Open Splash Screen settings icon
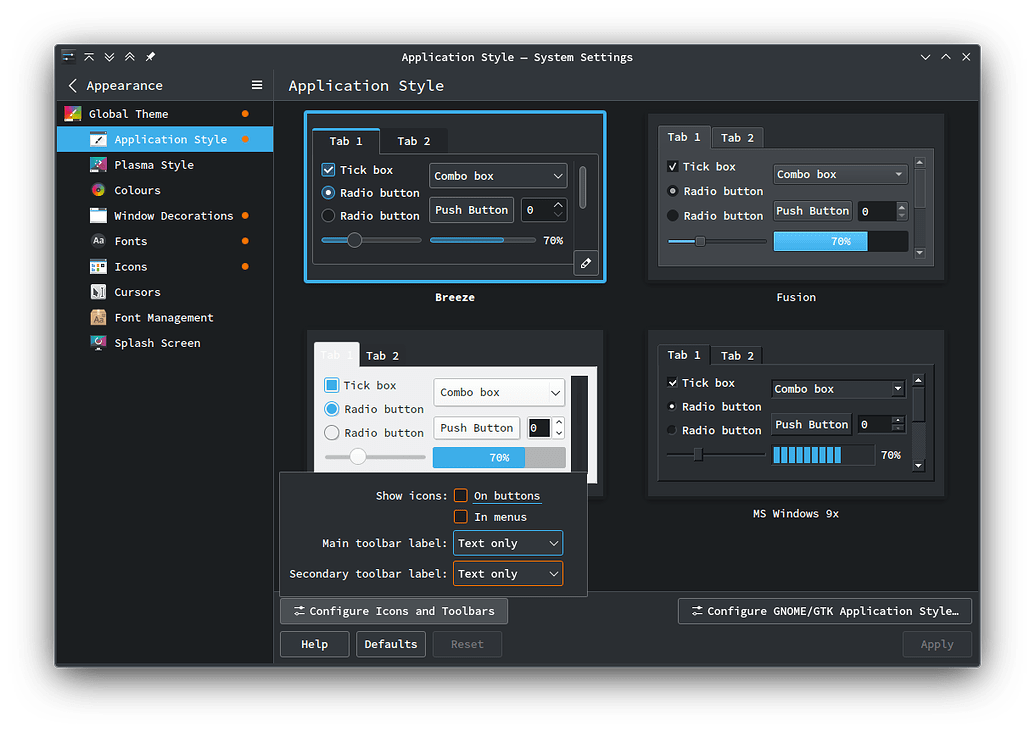The width and height of the screenshot is (1035, 732). tap(97, 343)
